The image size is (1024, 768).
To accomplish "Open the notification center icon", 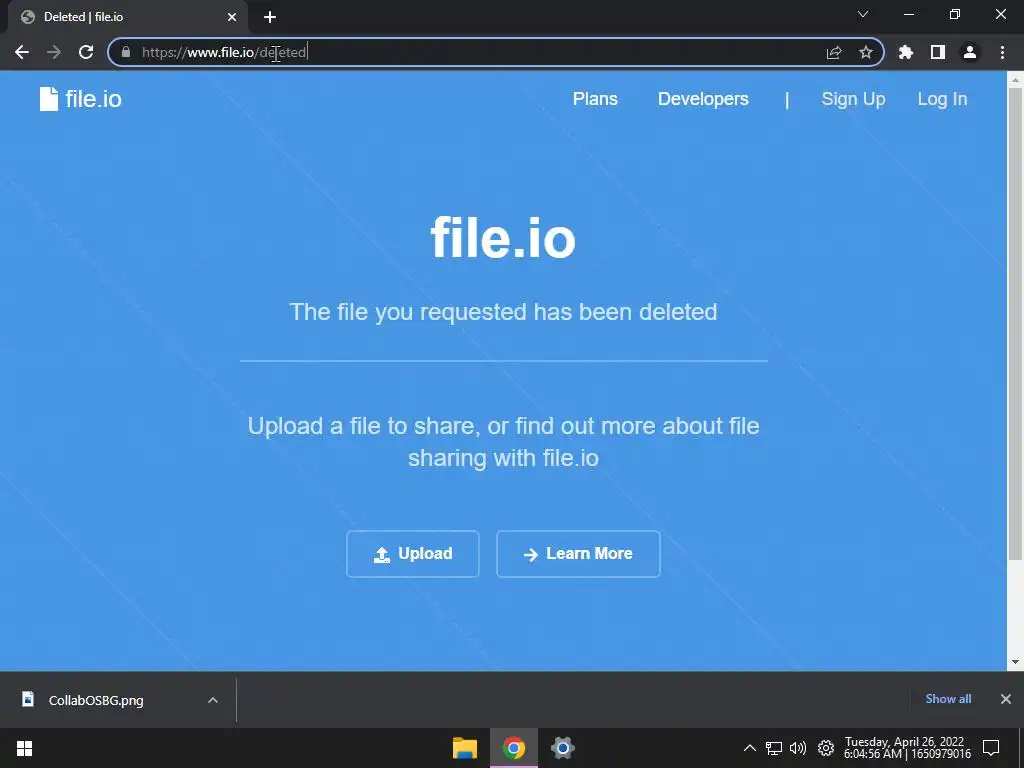I will pyautogui.click(x=991, y=748).
